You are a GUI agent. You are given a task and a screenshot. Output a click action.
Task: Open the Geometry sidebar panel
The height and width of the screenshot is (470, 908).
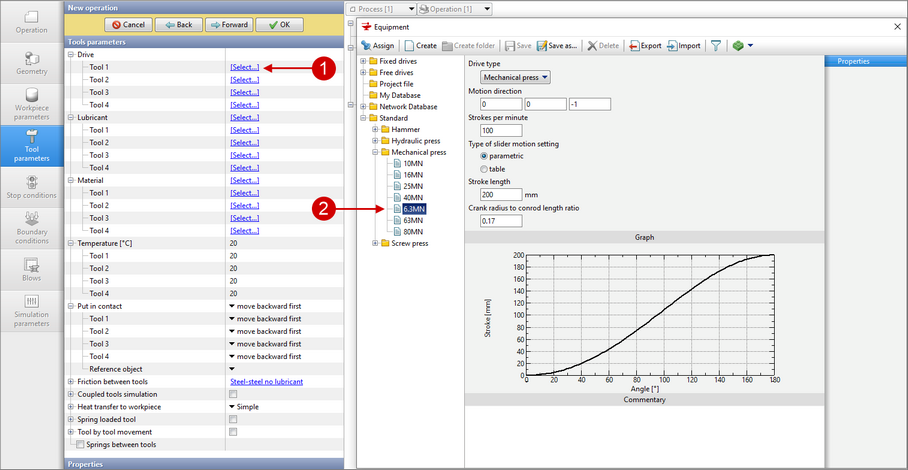click(31, 65)
